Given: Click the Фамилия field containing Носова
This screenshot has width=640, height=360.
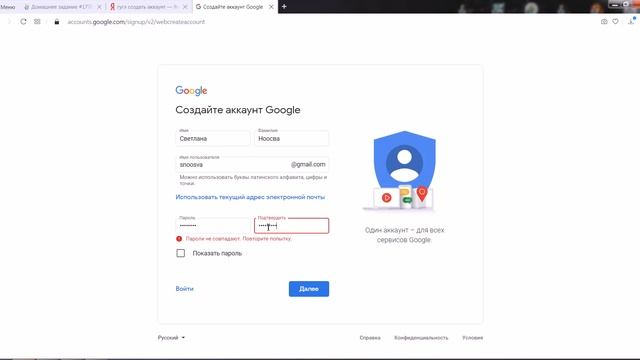Looking at the screenshot, I should pyautogui.click(x=291, y=138).
